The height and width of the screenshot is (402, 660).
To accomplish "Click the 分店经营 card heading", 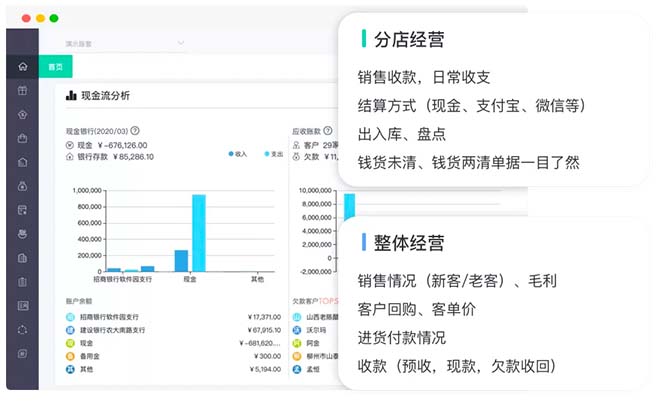I will [409, 40].
